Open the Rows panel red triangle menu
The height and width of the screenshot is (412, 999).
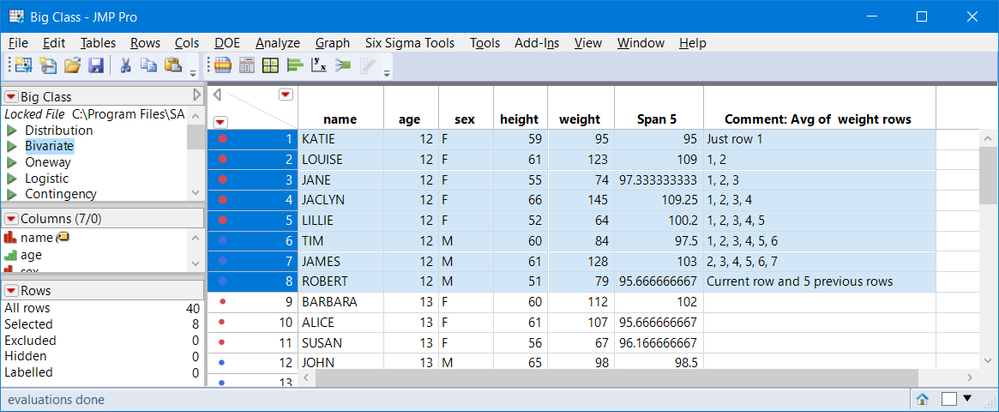click(11, 290)
